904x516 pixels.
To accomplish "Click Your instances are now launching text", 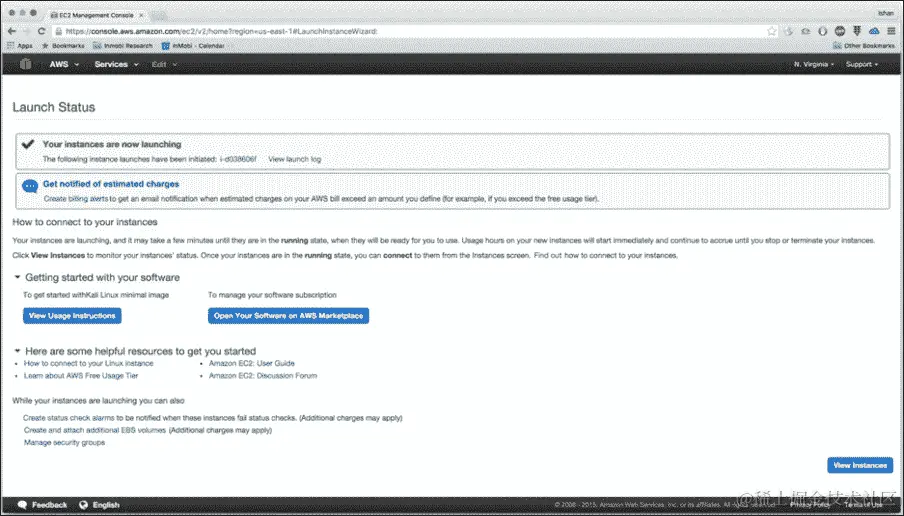I will coord(112,144).
